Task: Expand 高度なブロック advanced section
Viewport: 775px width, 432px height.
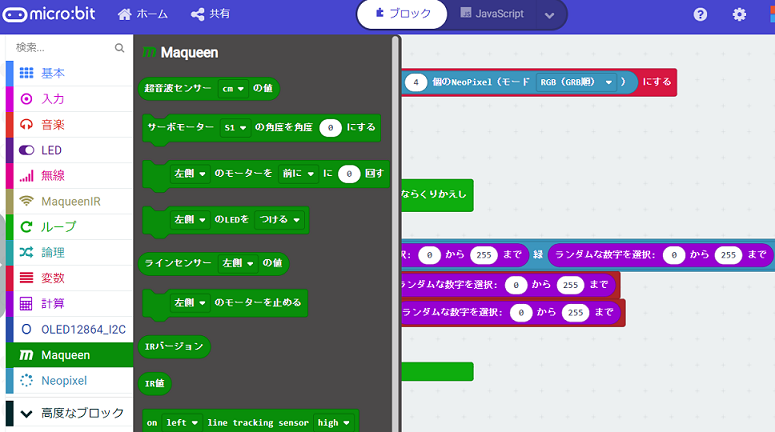Action: click(69, 413)
